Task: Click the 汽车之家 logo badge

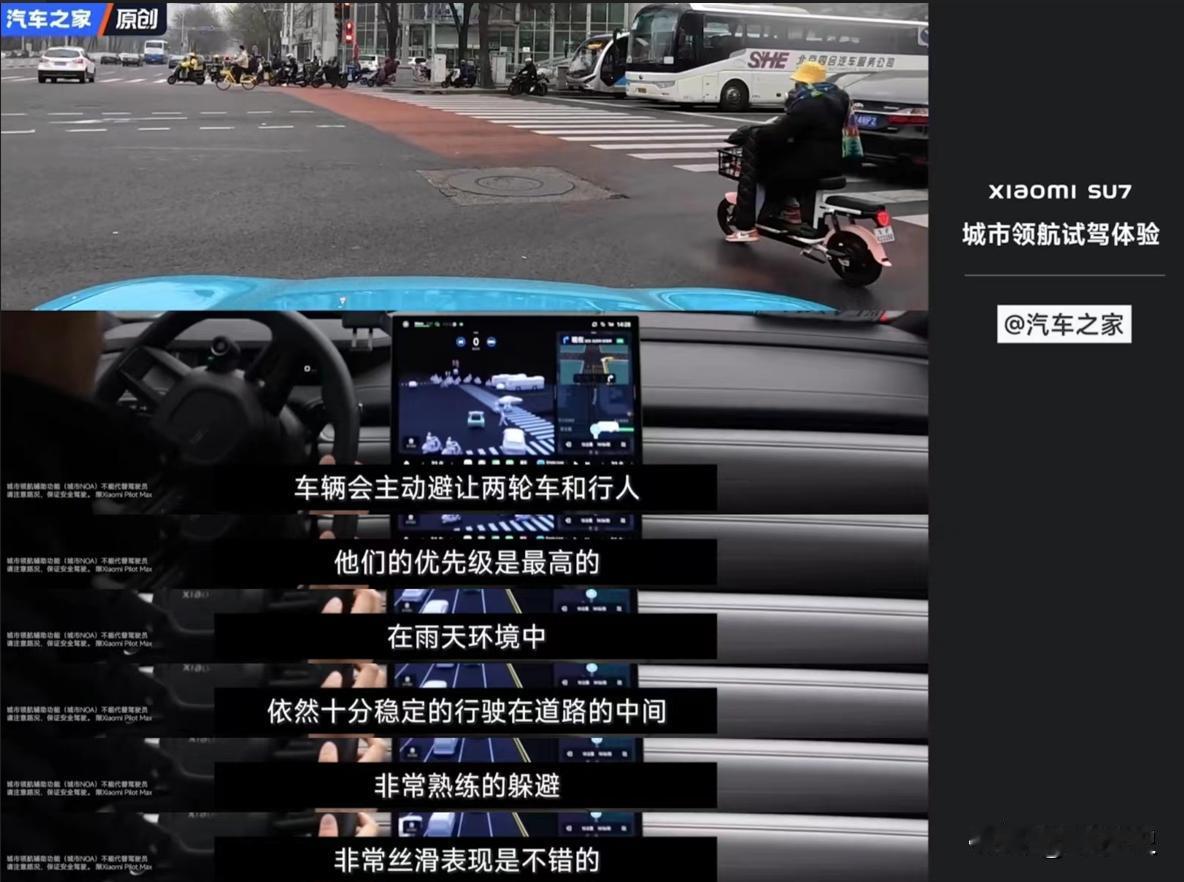Action: click(x=50, y=18)
